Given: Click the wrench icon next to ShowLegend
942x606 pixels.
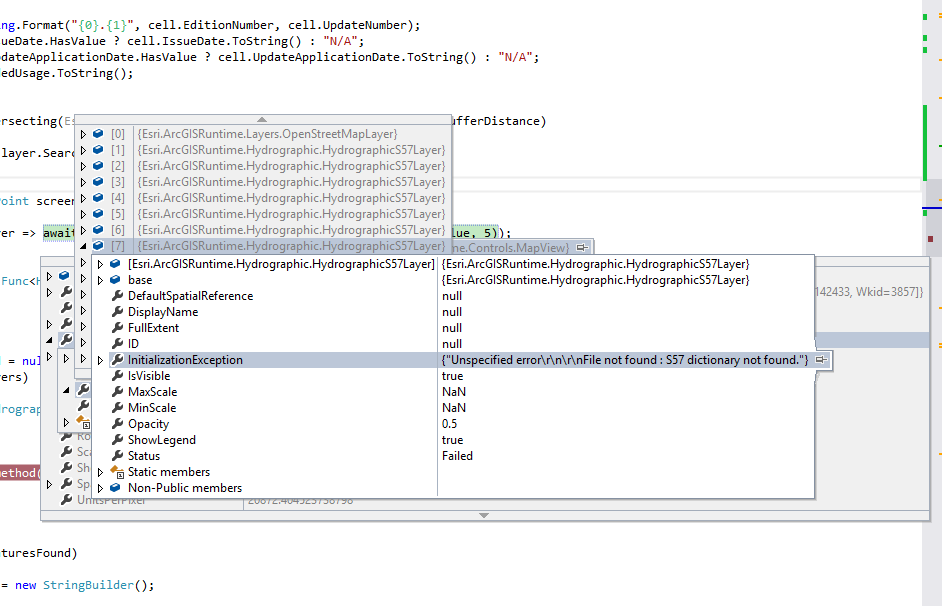Looking at the screenshot, I should coord(117,440).
